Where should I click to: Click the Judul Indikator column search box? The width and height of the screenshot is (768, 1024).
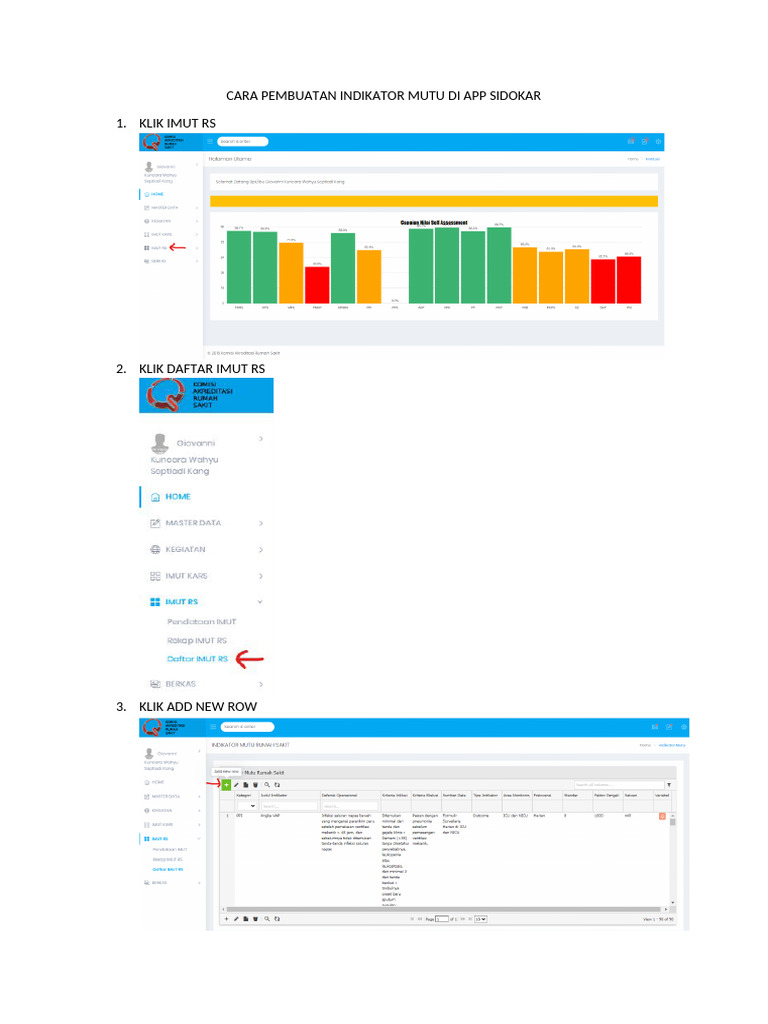click(289, 806)
